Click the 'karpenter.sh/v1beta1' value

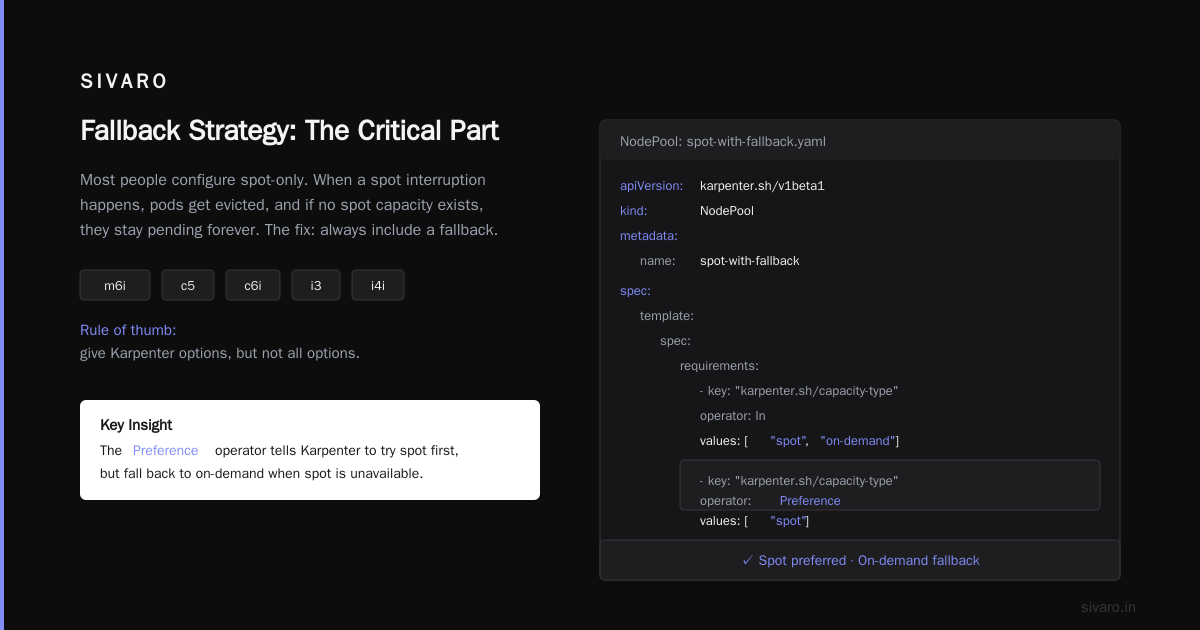762,186
